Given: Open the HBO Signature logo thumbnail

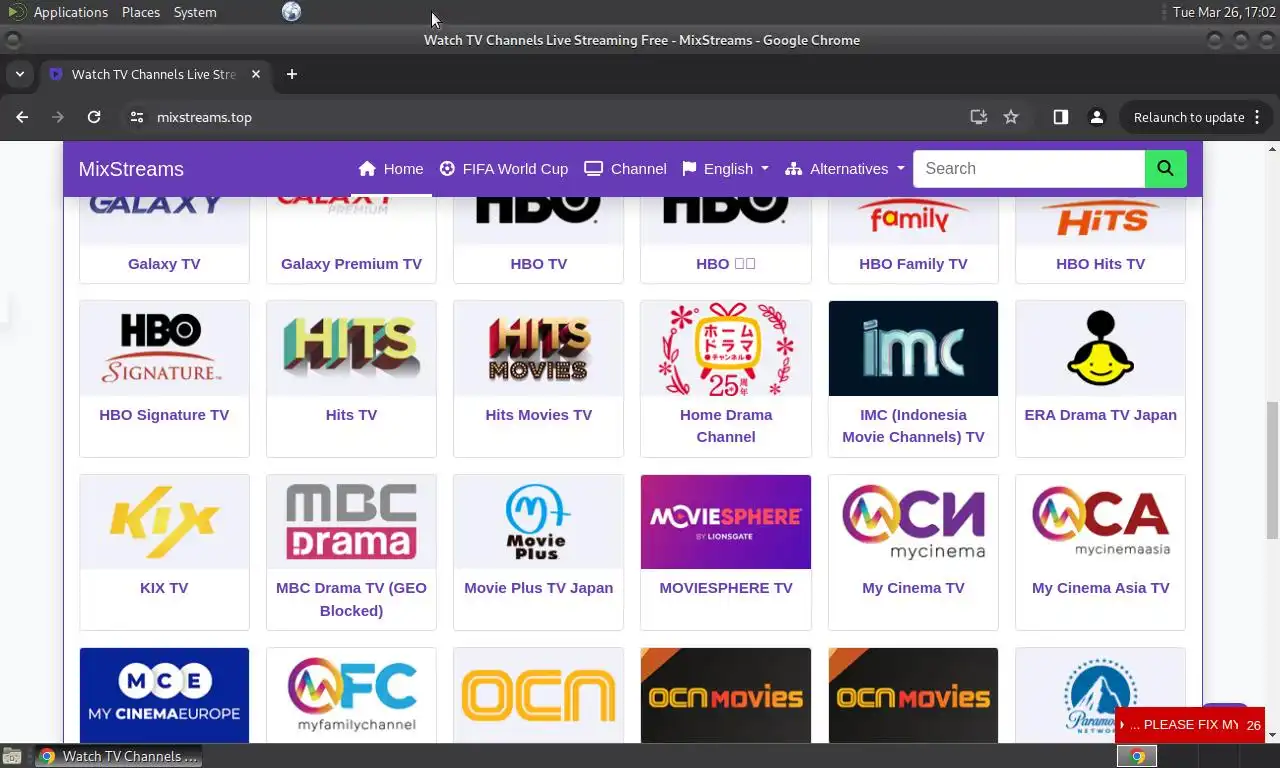Looking at the screenshot, I should [164, 348].
